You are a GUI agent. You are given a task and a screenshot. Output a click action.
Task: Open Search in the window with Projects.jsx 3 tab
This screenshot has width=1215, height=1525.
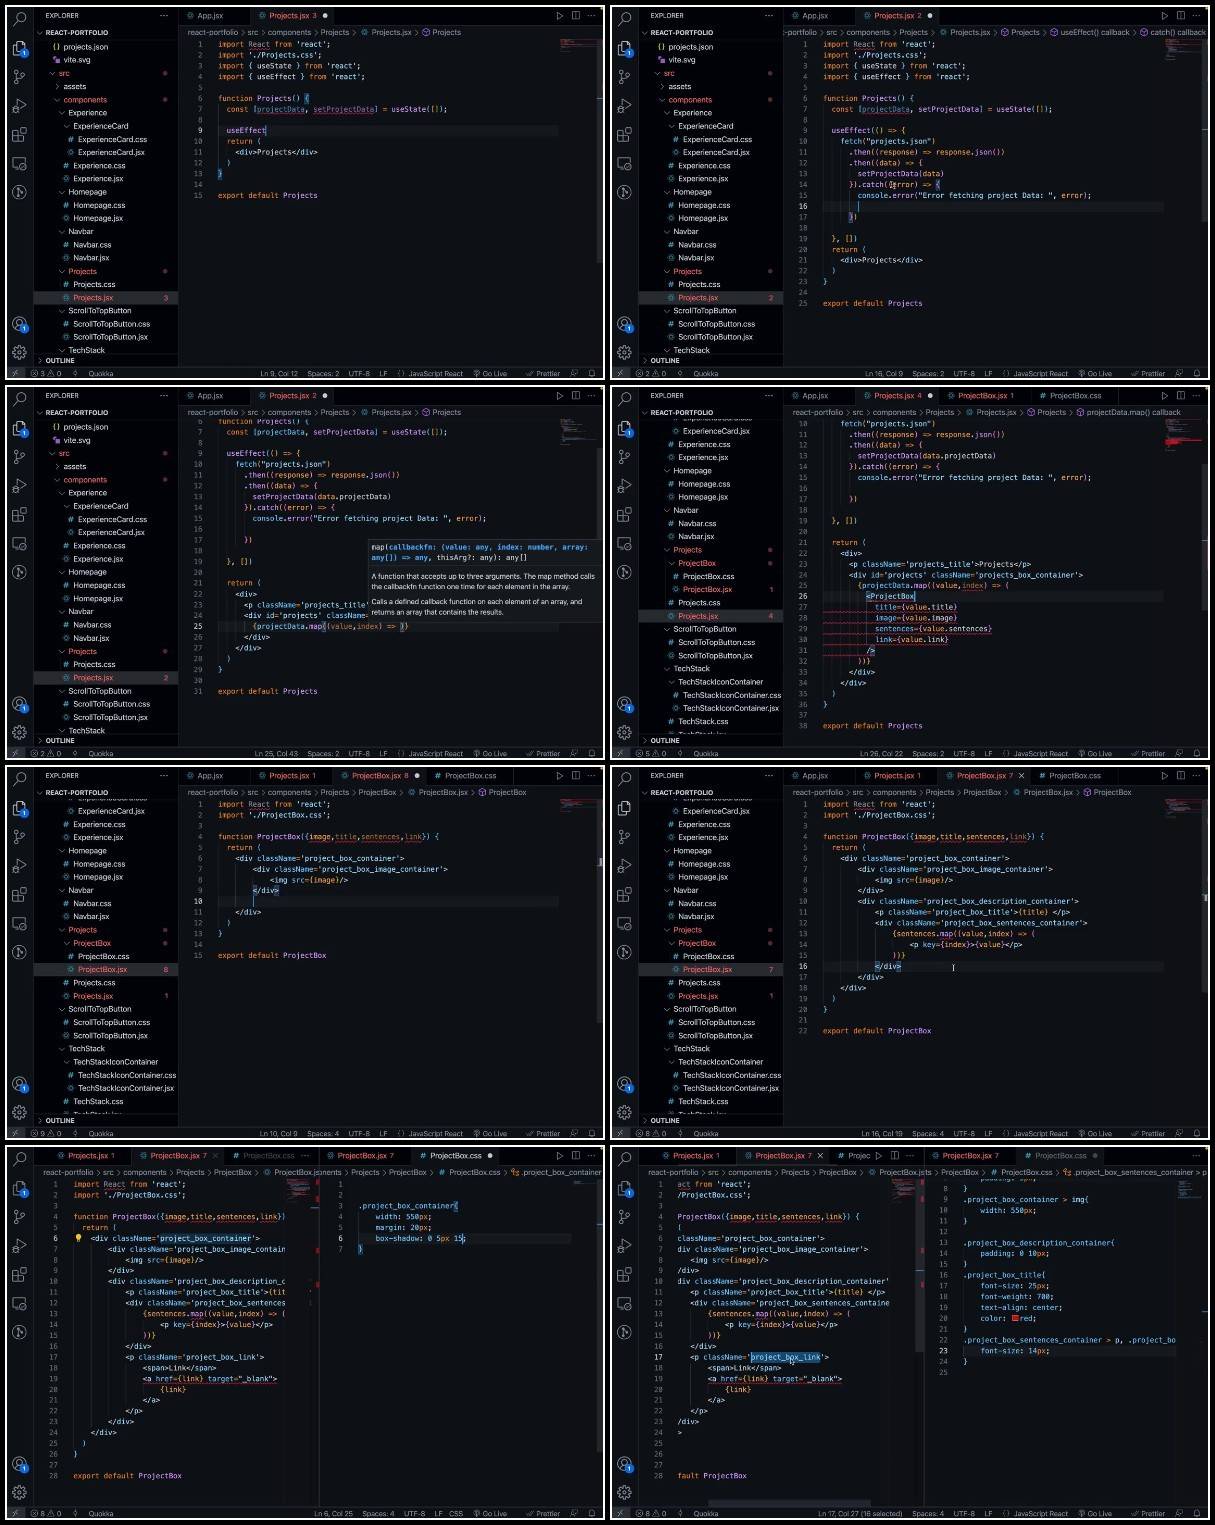(19, 18)
